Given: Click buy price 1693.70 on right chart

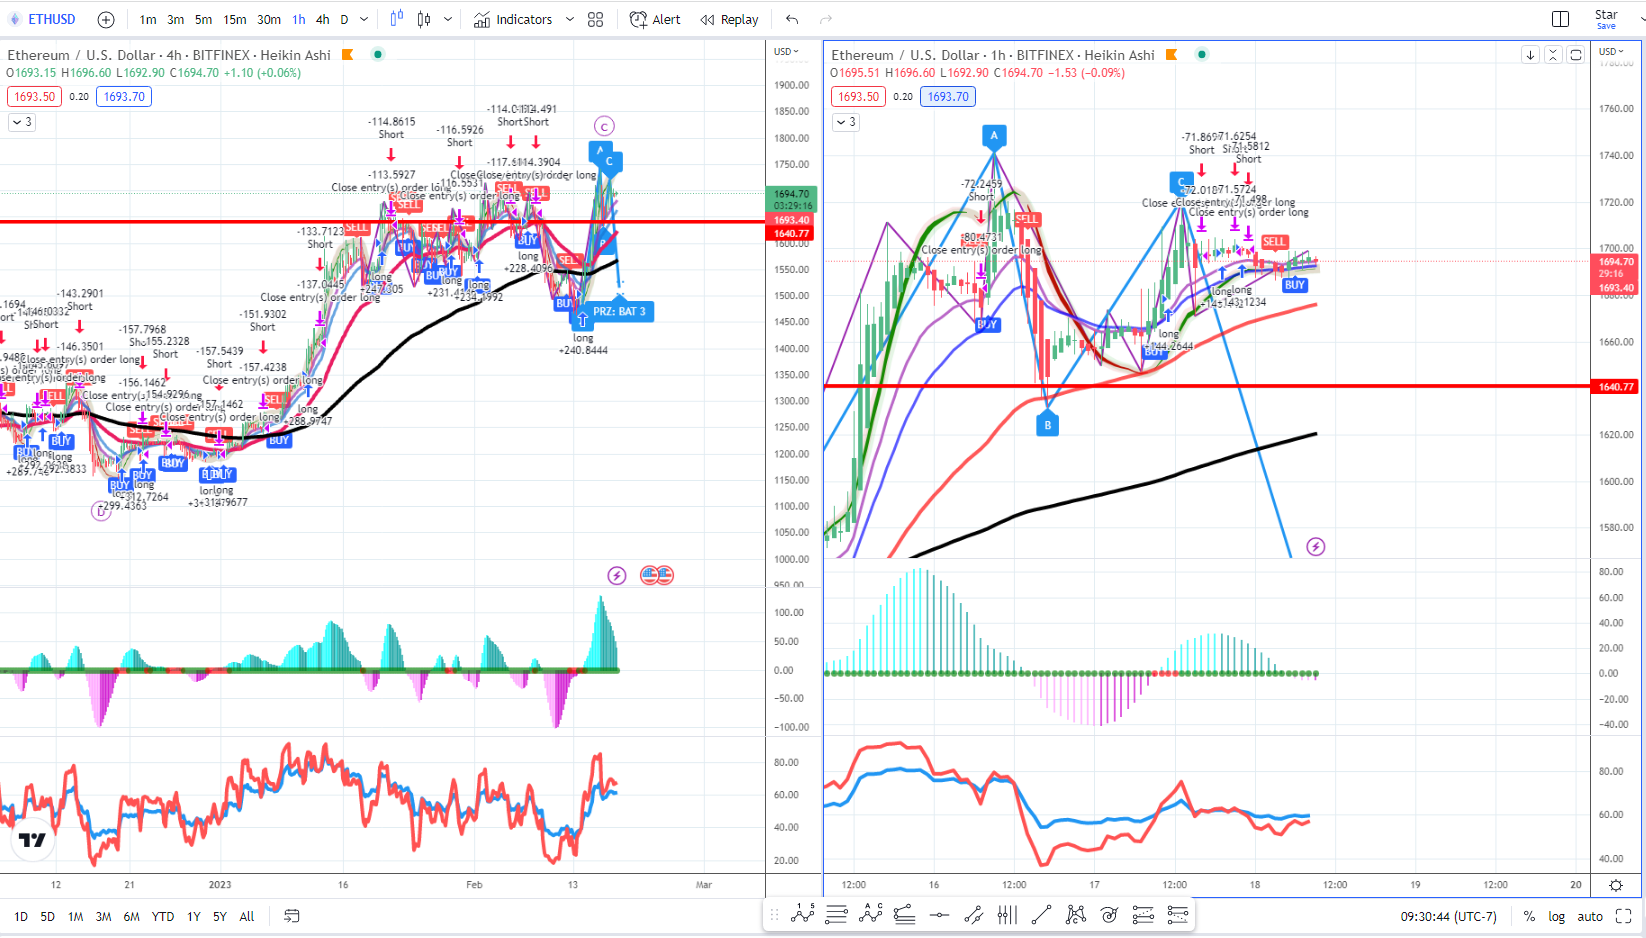Looking at the screenshot, I should (948, 97).
